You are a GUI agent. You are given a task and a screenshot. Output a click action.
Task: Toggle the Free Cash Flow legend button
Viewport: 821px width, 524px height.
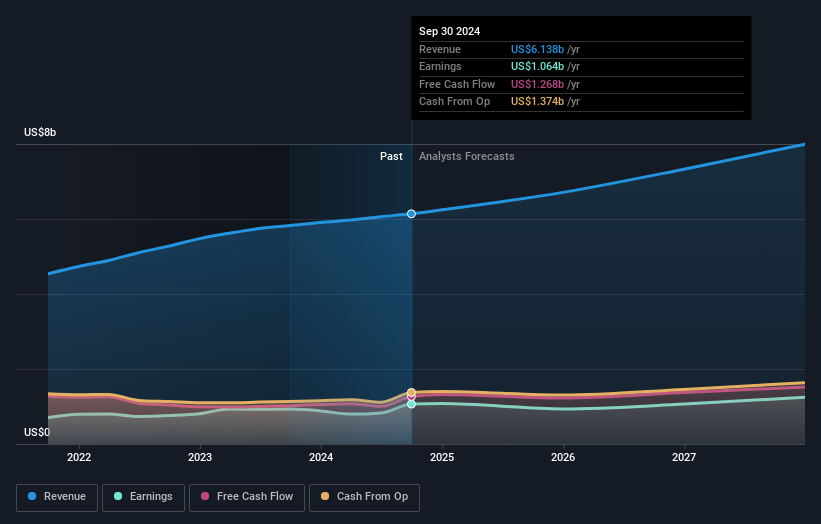[247, 497]
